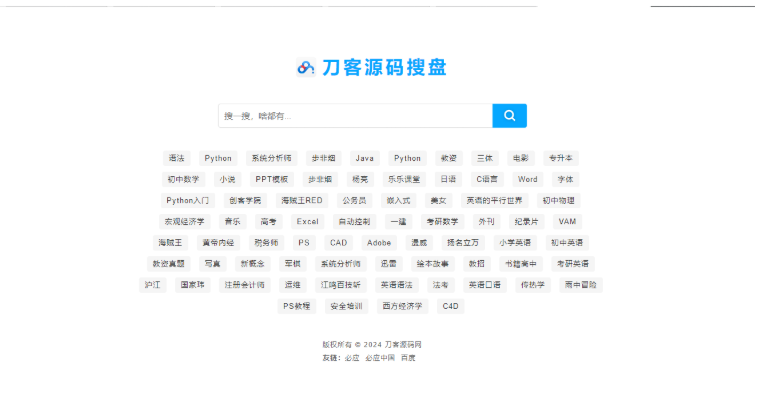Choose the 高考 tag
Screen dimensions: 764x398
(x=268, y=222)
